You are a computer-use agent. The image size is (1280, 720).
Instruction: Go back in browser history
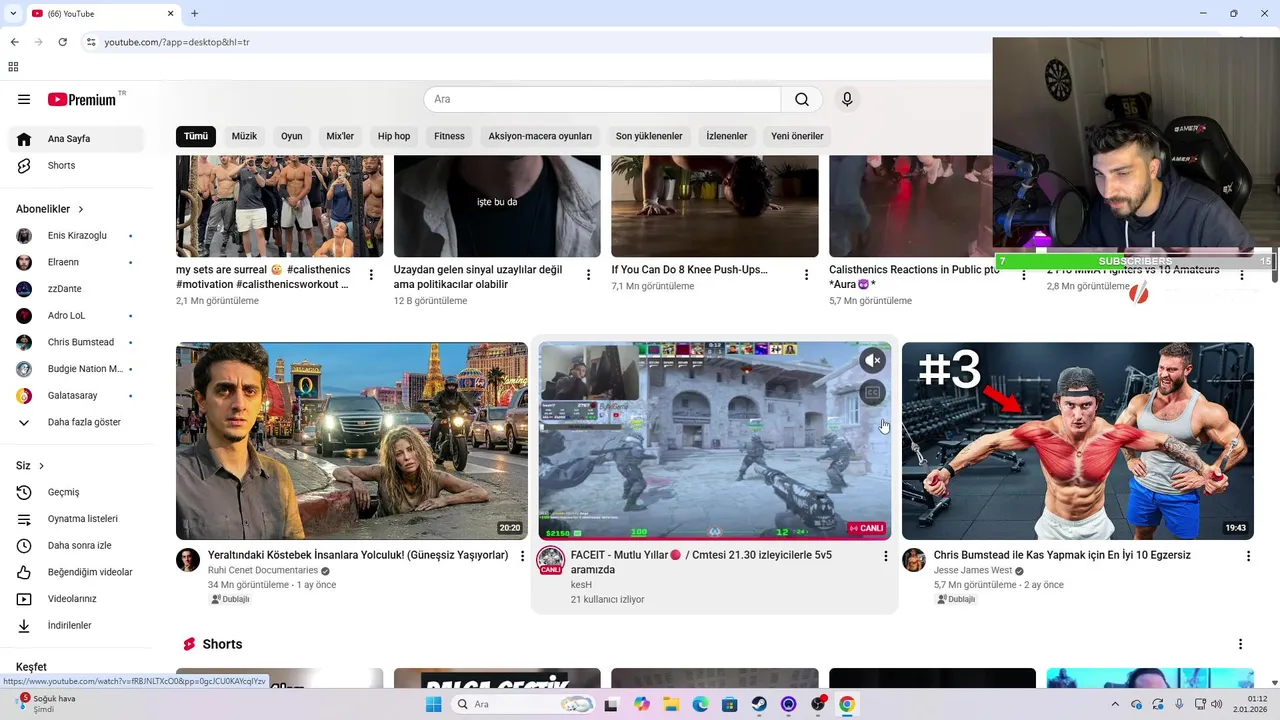14,42
